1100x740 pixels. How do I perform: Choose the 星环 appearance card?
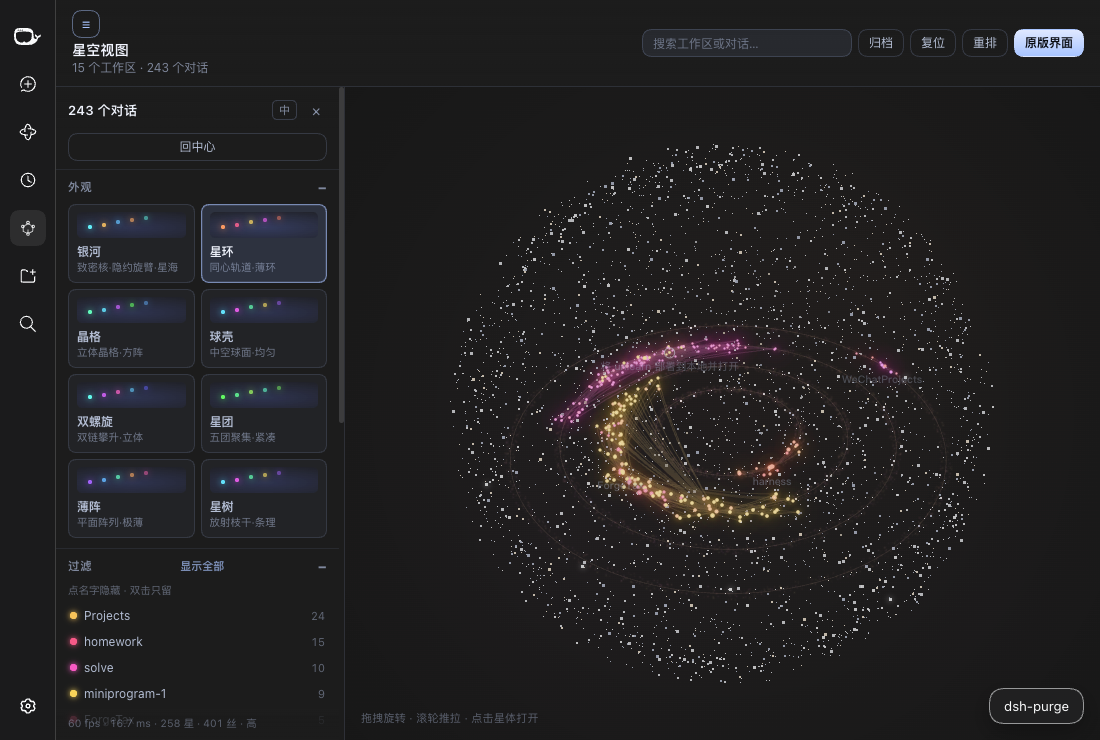click(x=264, y=243)
